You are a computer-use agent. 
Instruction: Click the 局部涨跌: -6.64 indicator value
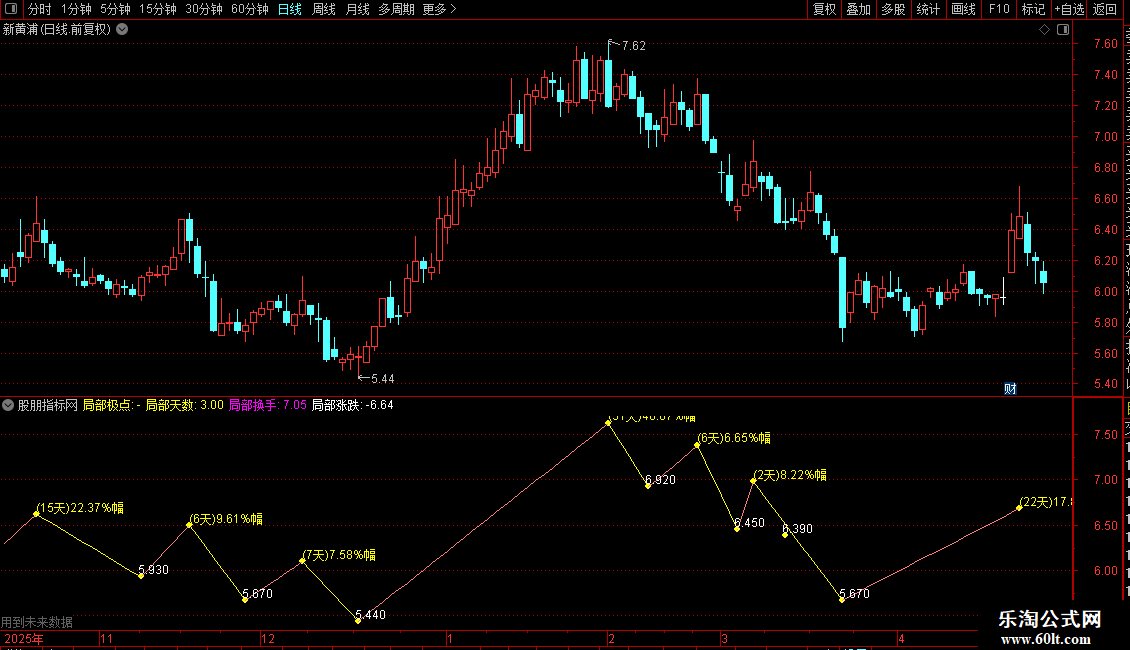click(x=352, y=405)
